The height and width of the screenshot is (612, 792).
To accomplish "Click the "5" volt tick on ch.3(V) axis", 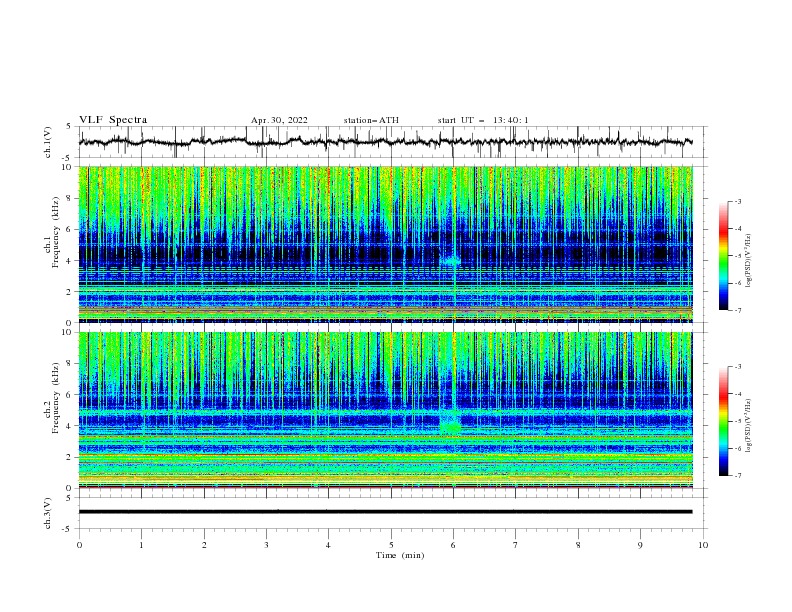I will [69, 498].
